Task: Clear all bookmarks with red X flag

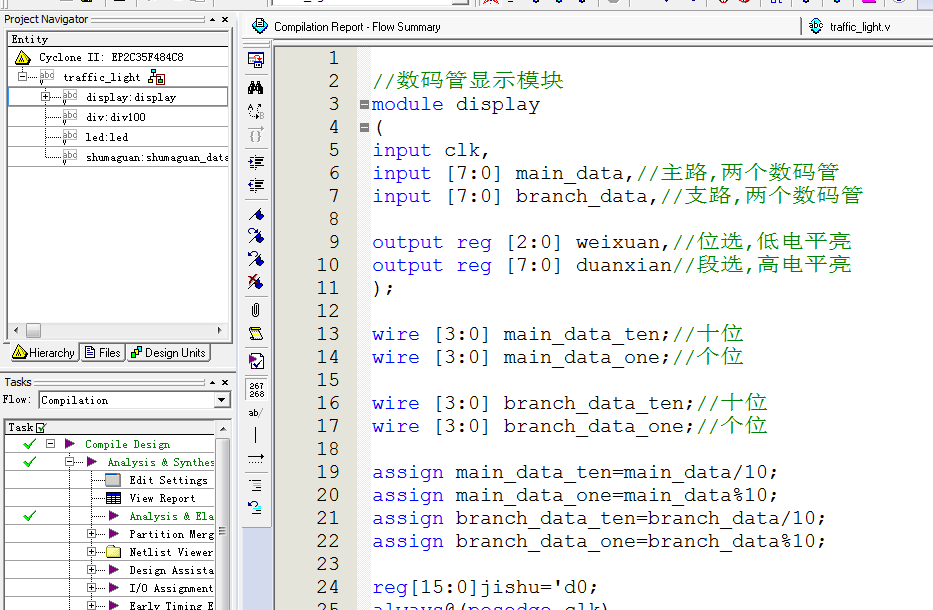Action: click(x=256, y=283)
